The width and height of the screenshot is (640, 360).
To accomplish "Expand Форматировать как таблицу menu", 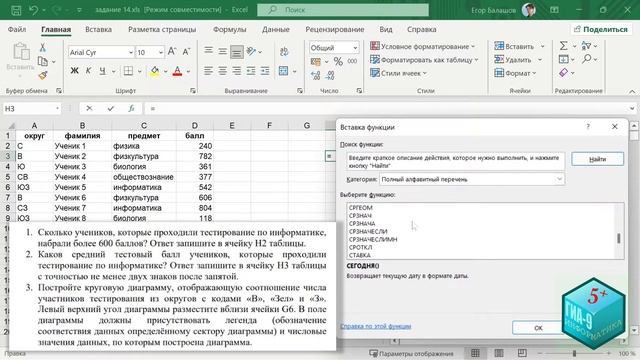I will point(424,60).
